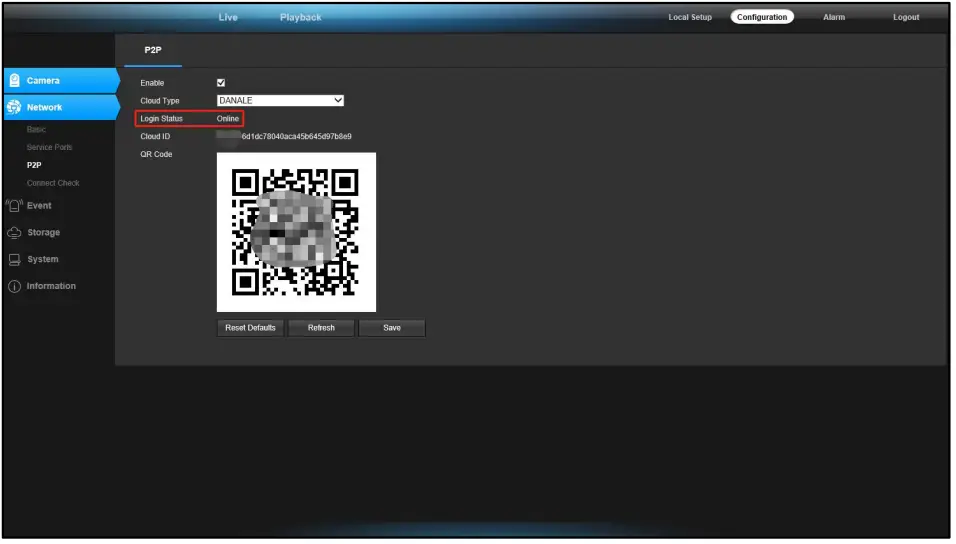This screenshot has width=956, height=544.
Task: Click the System monitor icon
Action: point(14,260)
